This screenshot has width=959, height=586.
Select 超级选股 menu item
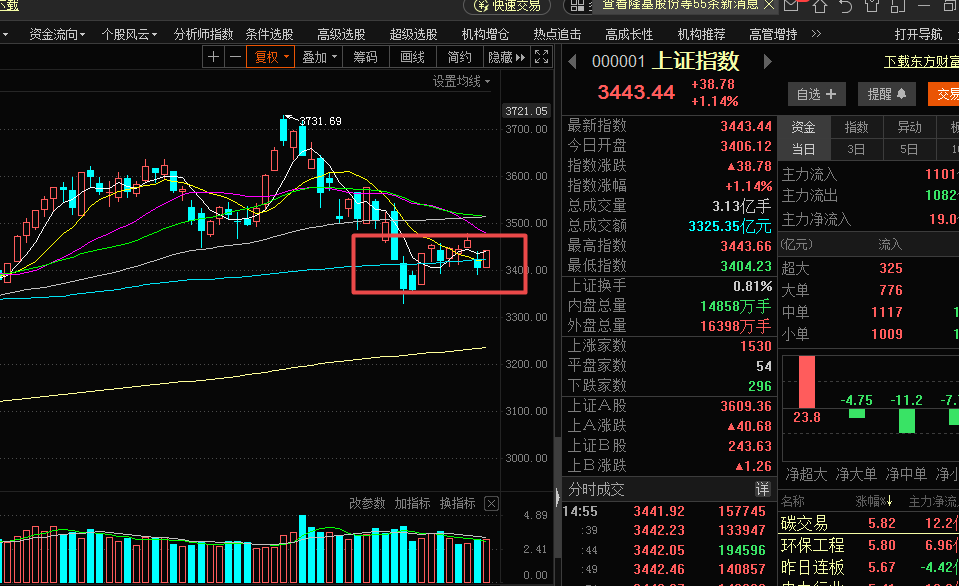pyautogui.click(x=413, y=34)
